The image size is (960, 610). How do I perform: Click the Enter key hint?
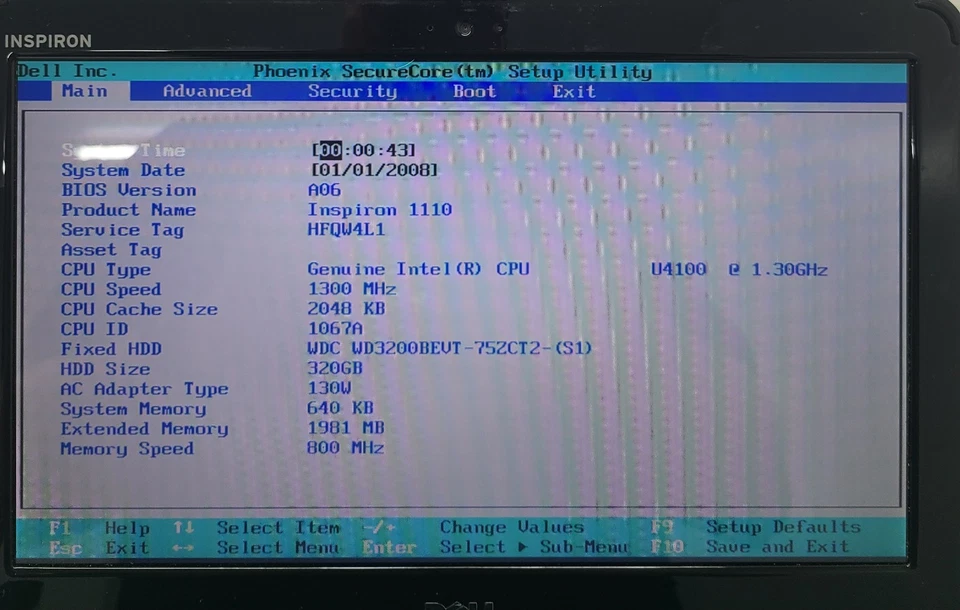tap(389, 547)
